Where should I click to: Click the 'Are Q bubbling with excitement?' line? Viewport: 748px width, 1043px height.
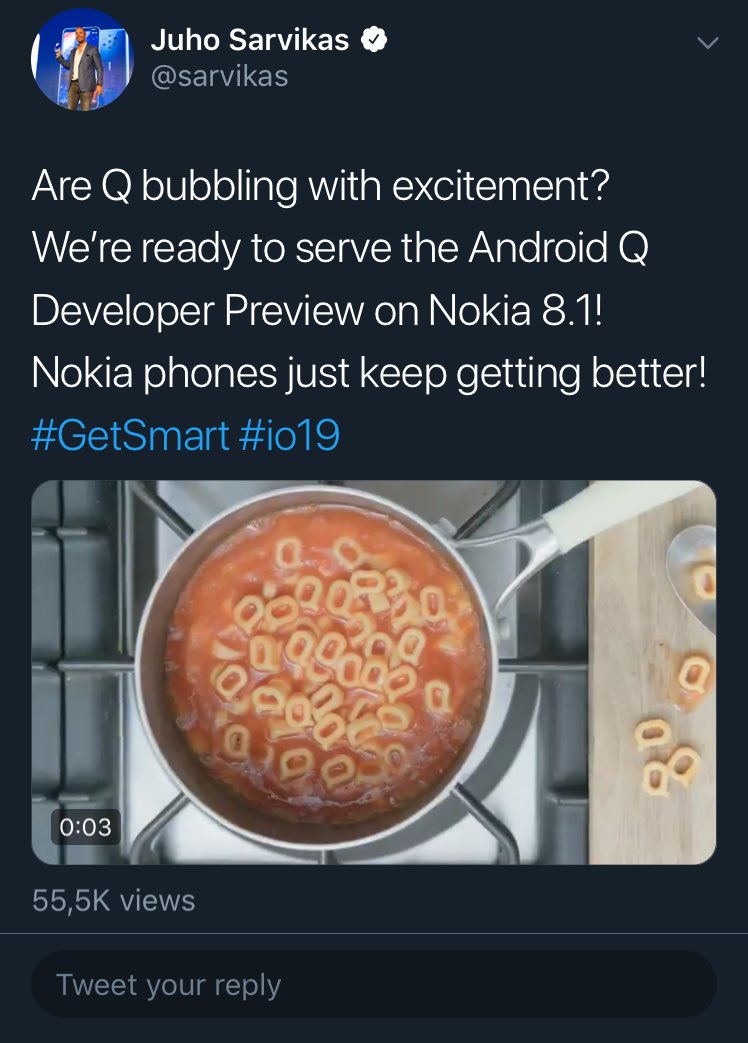[320, 186]
